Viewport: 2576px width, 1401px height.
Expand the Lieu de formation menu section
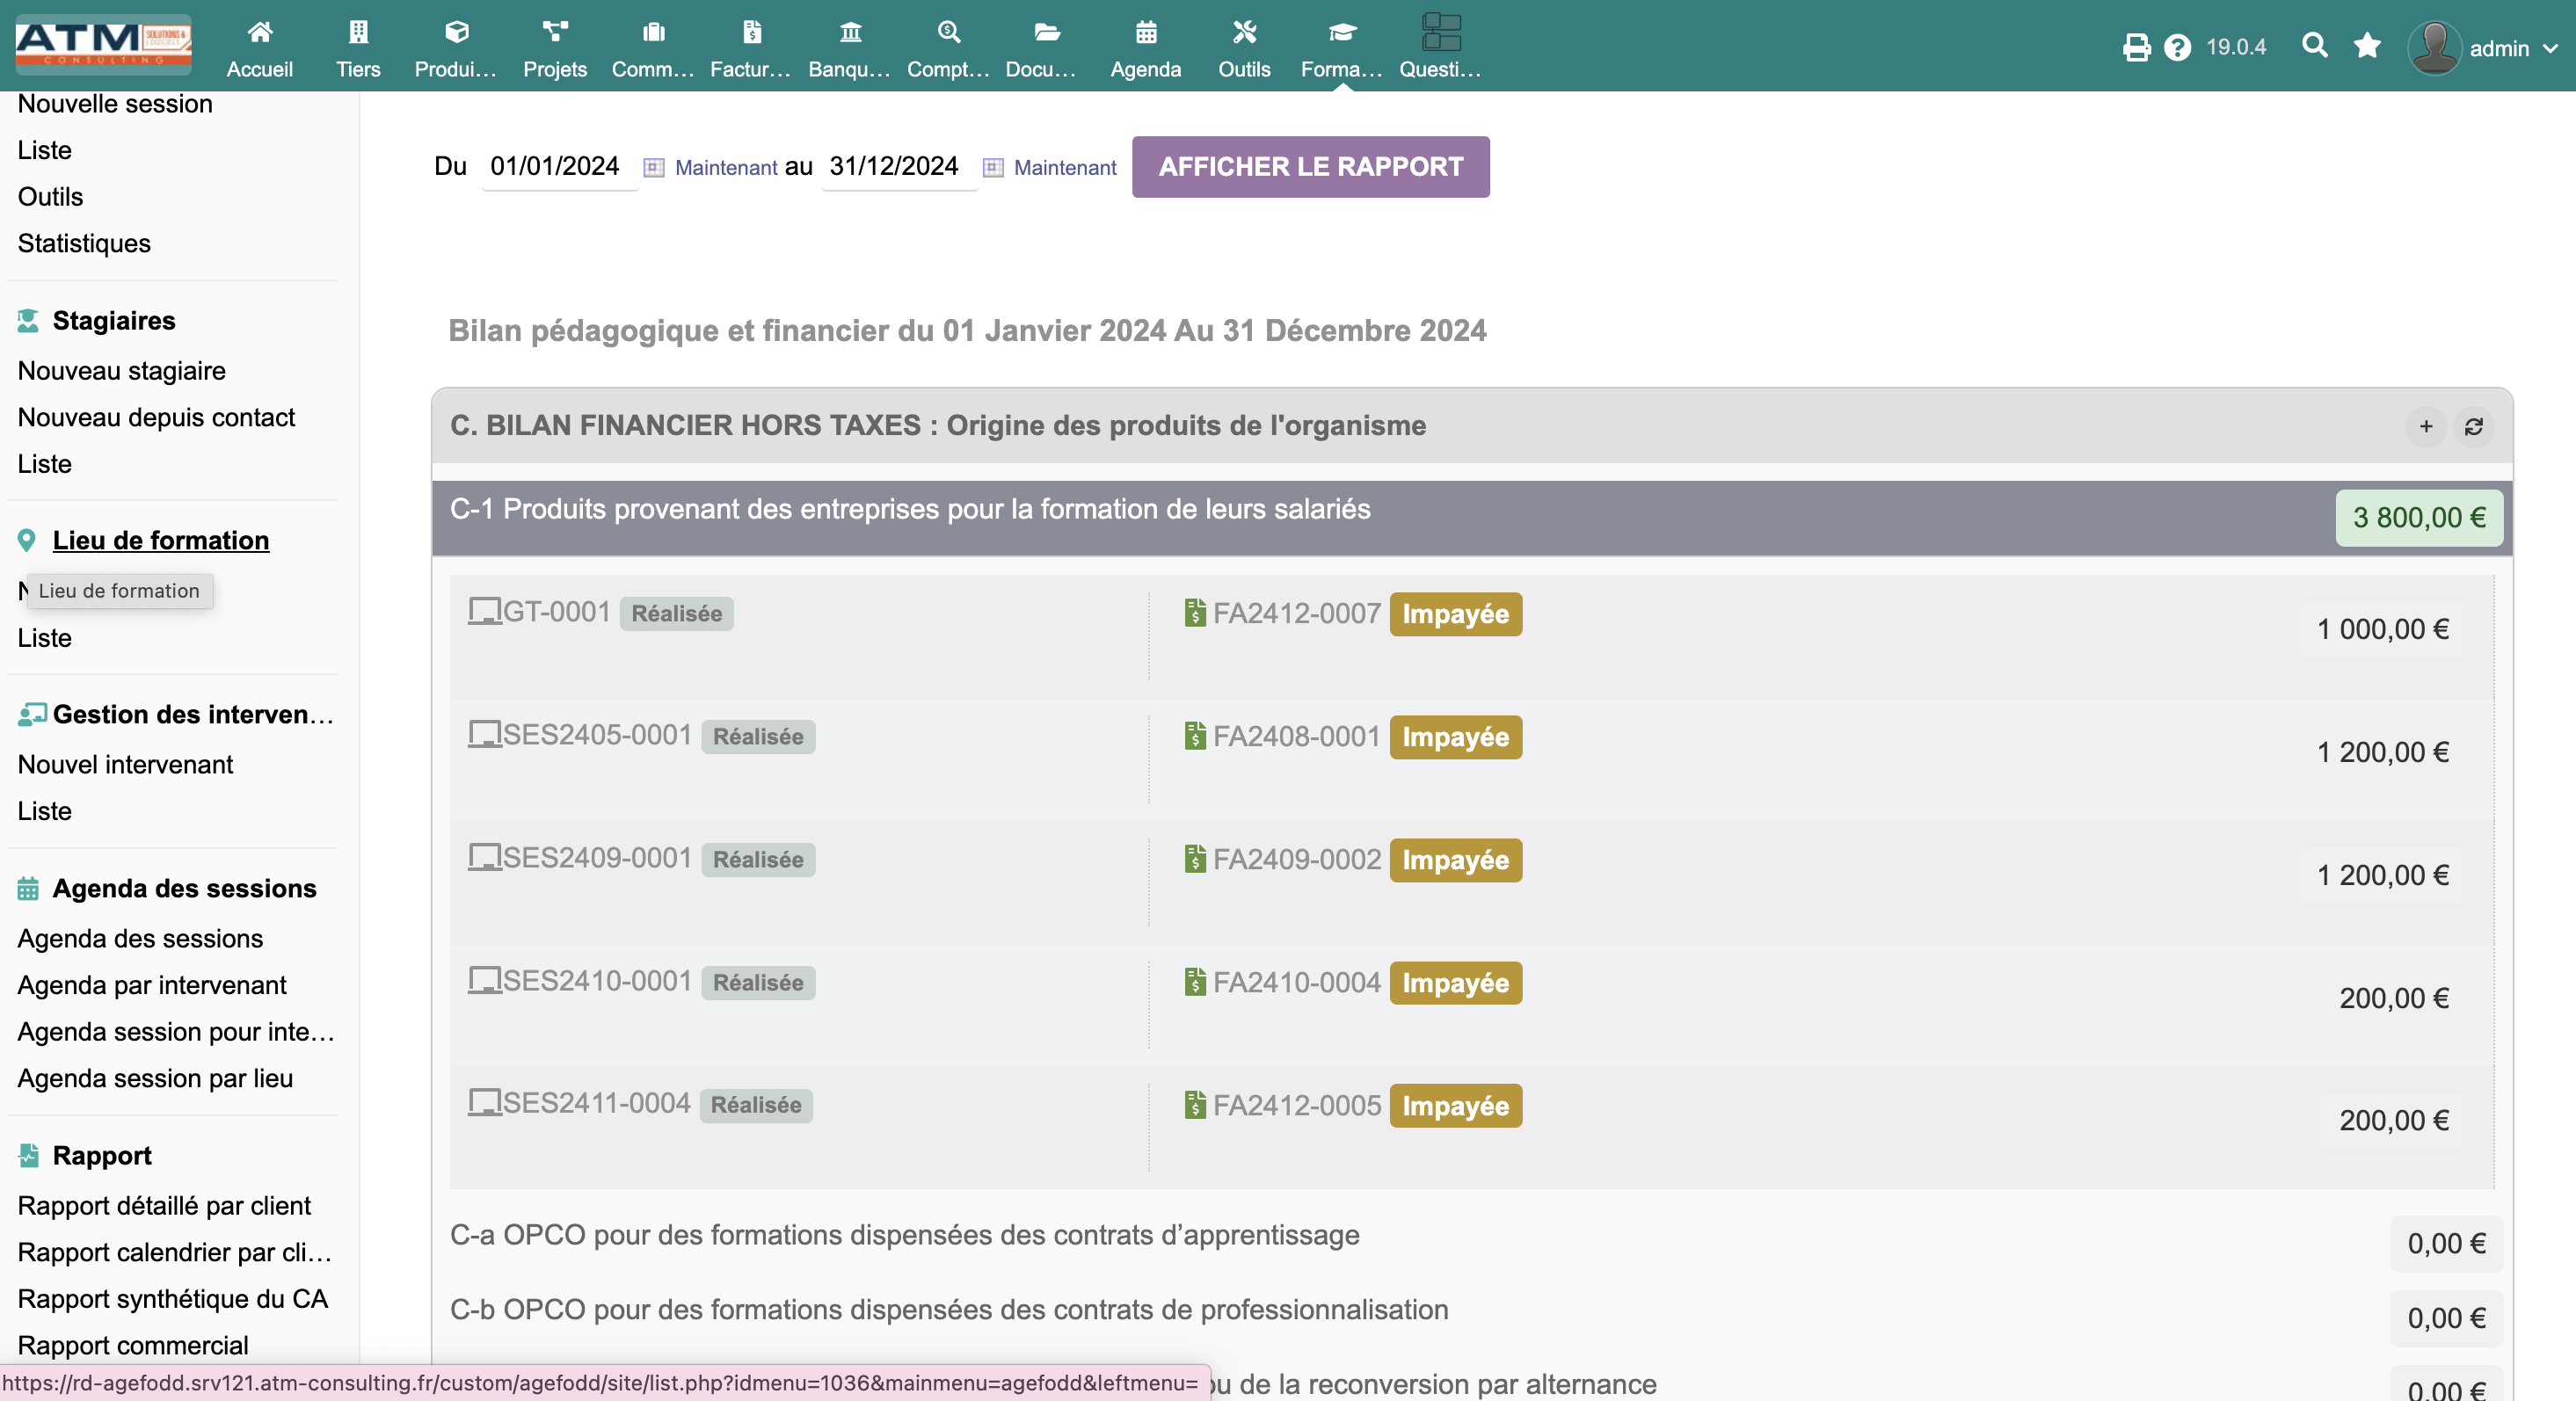(x=160, y=540)
